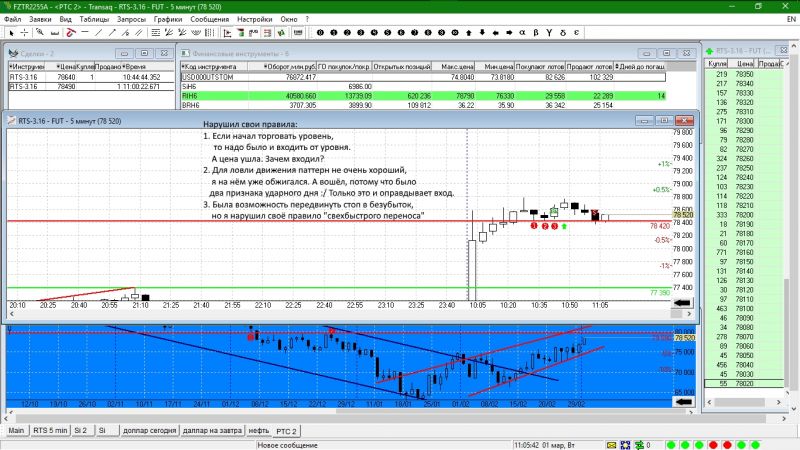Viewport: 800px width, 450px height.
Task: Open the даллар на завтра tab
Action: tap(212, 431)
